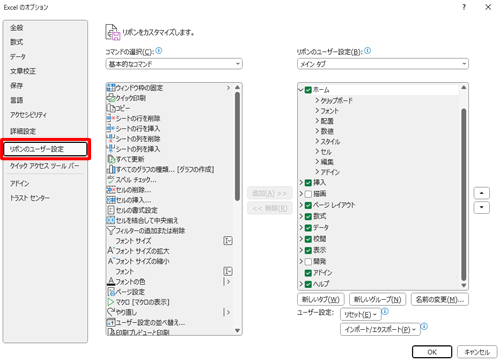Pick the insert sheet columns (シートの列を挿入) icon

[111, 149]
